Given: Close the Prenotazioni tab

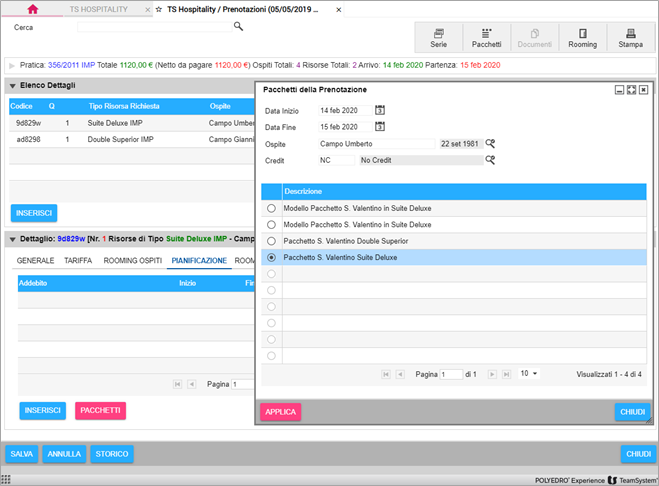Looking at the screenshot, I should click(338, 10).
